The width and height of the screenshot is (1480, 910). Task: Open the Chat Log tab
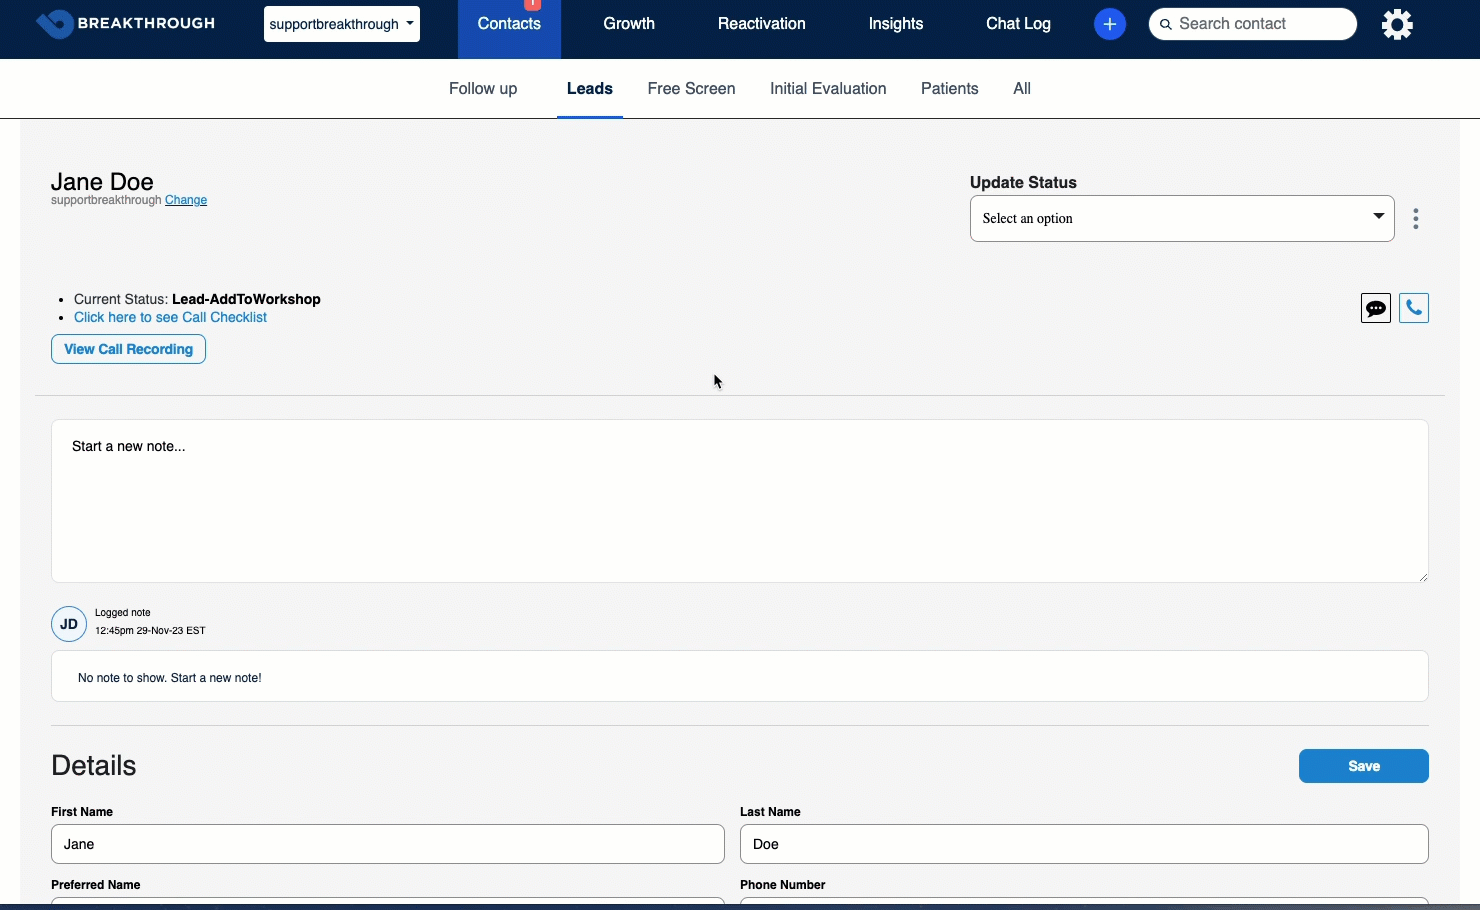tap(1018, 24)
